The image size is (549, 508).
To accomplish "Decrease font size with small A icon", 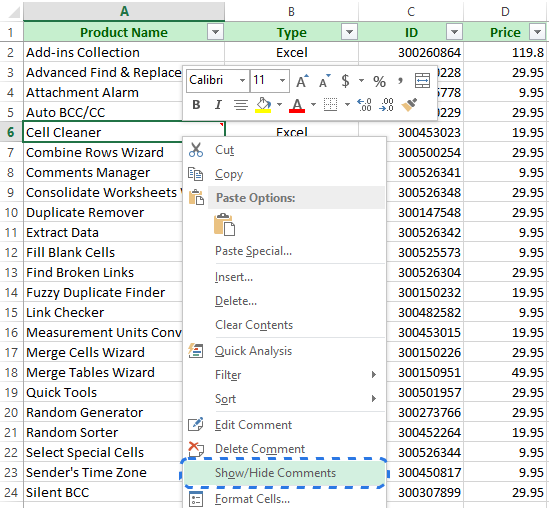I will (325, 81).
